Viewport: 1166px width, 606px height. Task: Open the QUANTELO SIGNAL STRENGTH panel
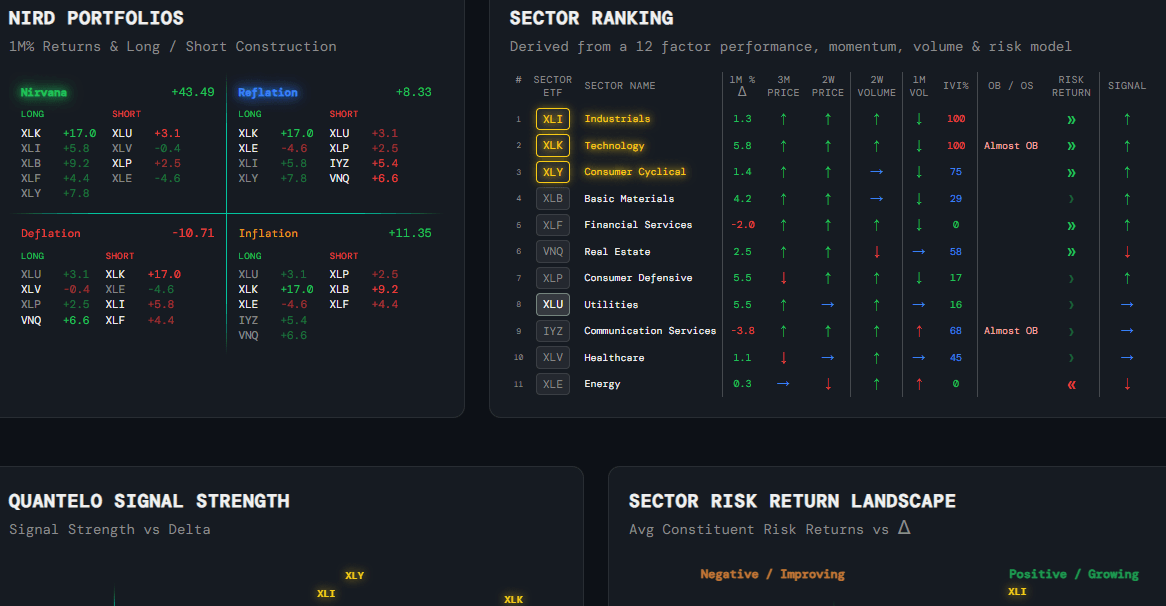148,501
